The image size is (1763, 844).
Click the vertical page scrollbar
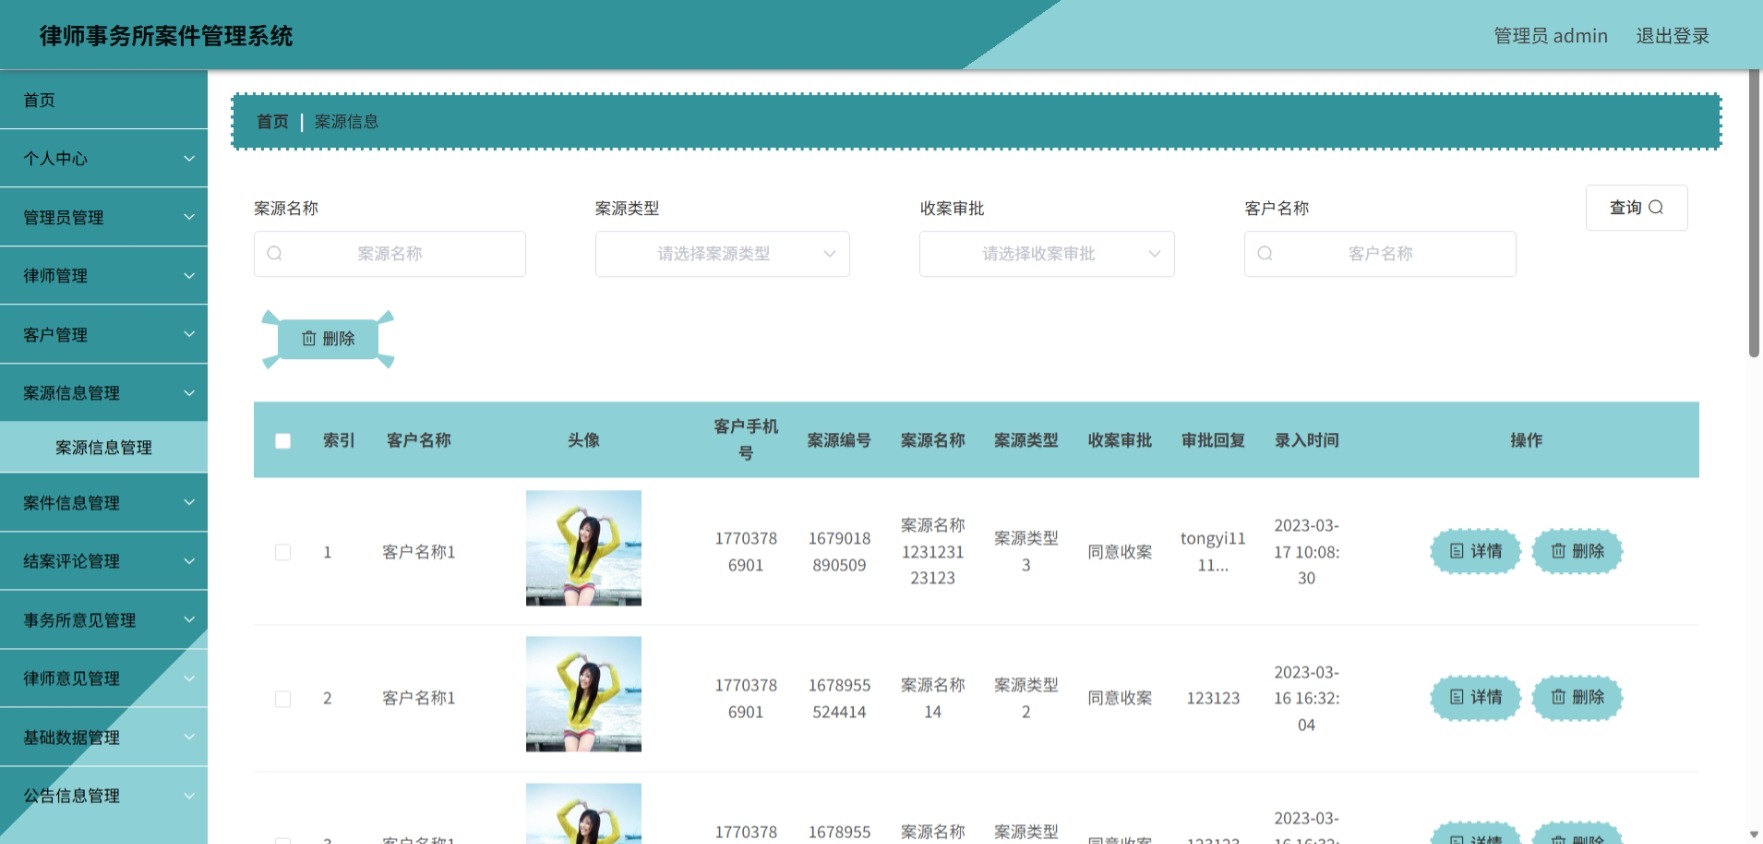pos(1754,214)
